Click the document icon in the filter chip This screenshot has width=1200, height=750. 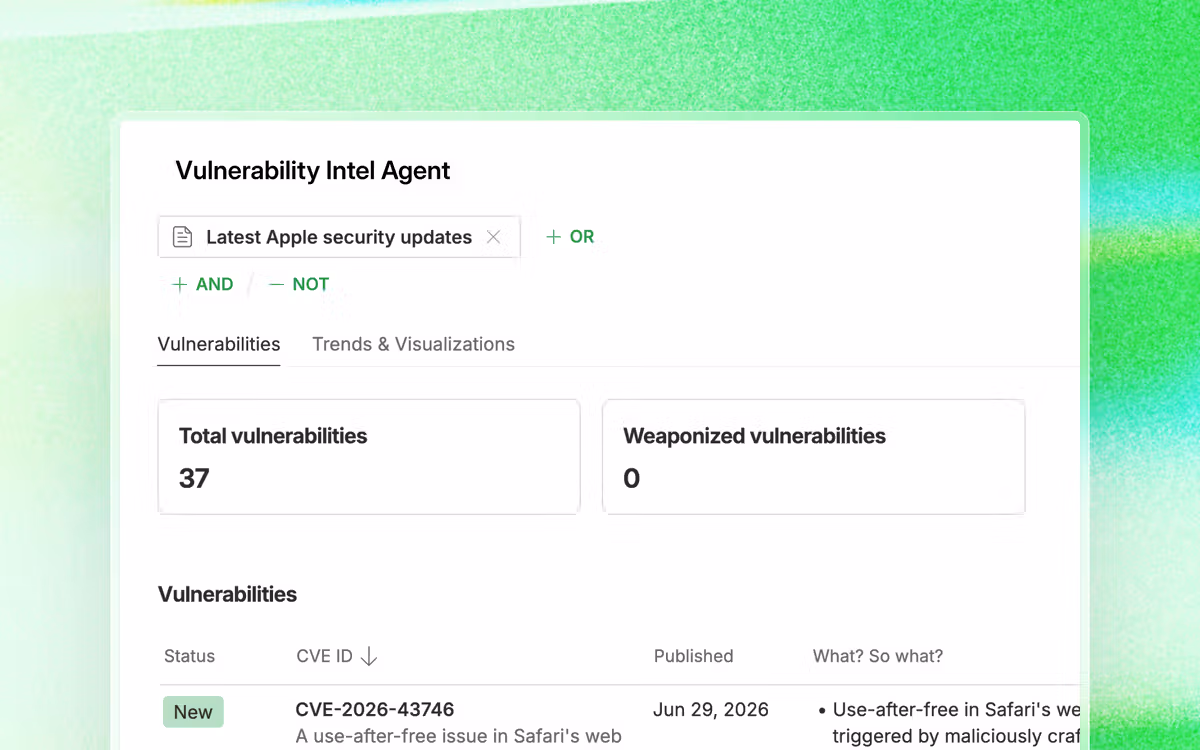pos(182,237)
